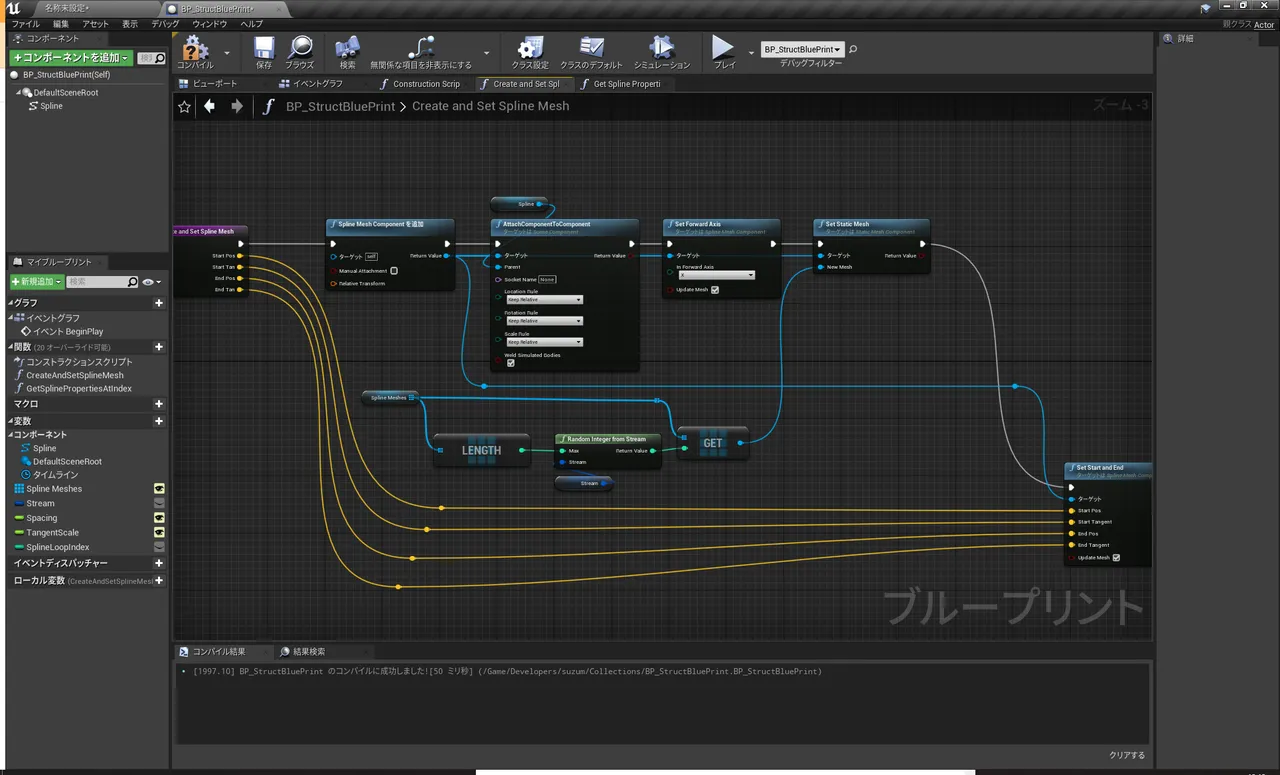Screen dimensions: 1280x775
Task: Open the Rotation Rule dropdown
Action: coord(544,321)
